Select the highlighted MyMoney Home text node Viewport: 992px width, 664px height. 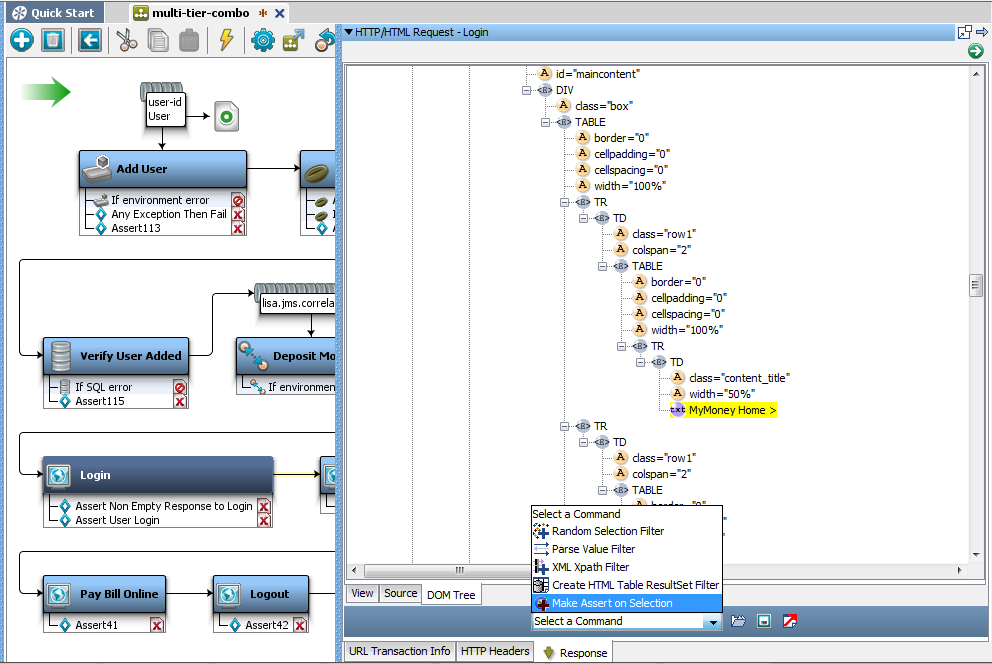tap(732, 410)
